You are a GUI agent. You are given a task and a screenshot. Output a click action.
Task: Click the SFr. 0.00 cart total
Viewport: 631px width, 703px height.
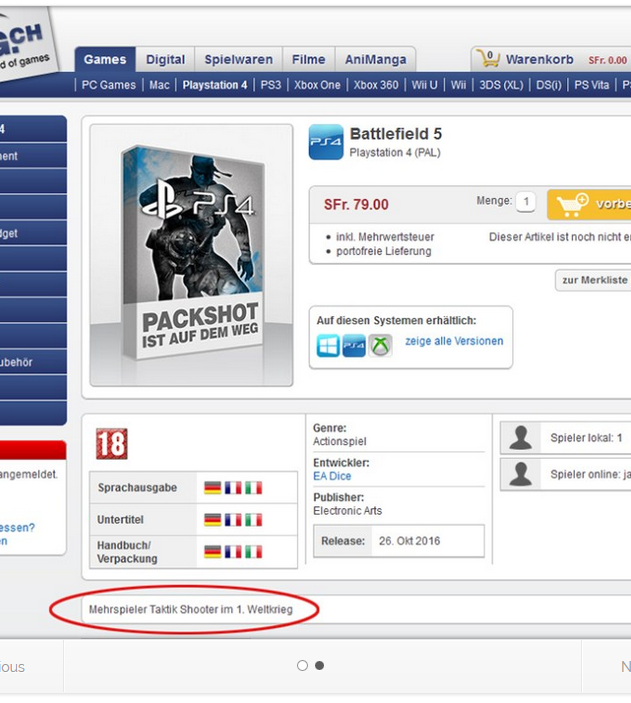607,61
